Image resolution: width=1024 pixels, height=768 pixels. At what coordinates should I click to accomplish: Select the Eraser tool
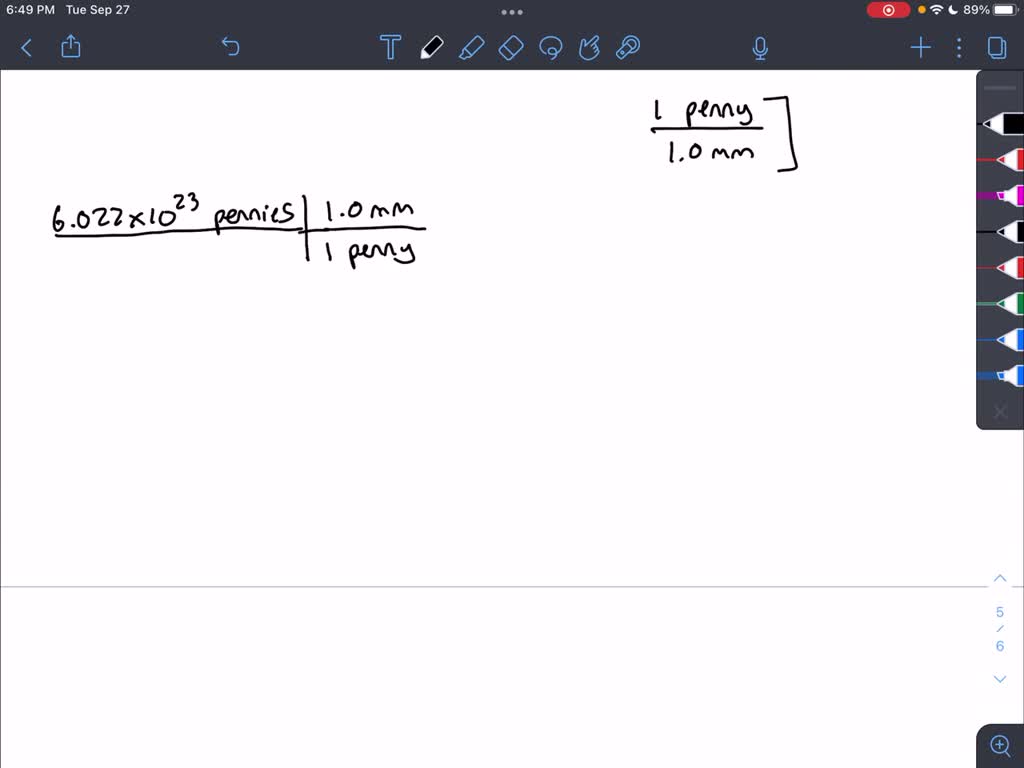pos(511,48)
